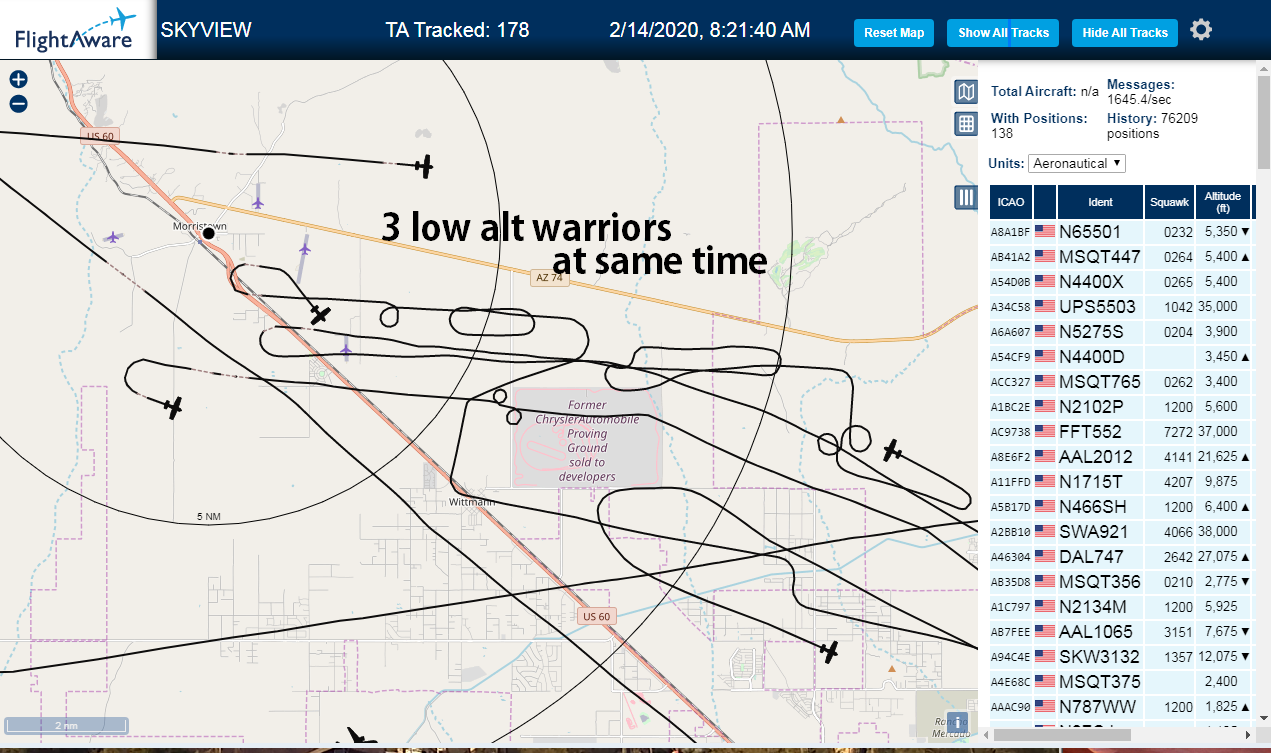Click squawk value 7272
Screen dimensions: 1271x753
click(x=1179, y=432)
